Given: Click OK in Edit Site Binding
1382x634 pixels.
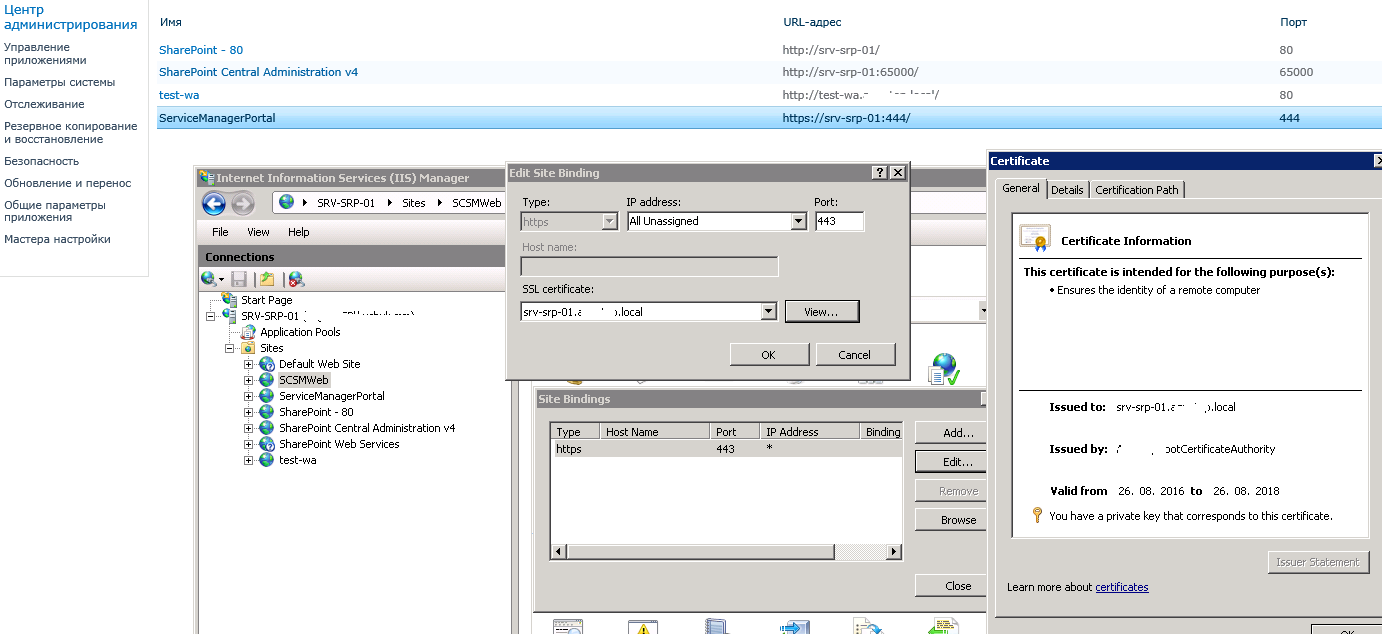Looking at the screenshot, I should [x=769, y=355].
